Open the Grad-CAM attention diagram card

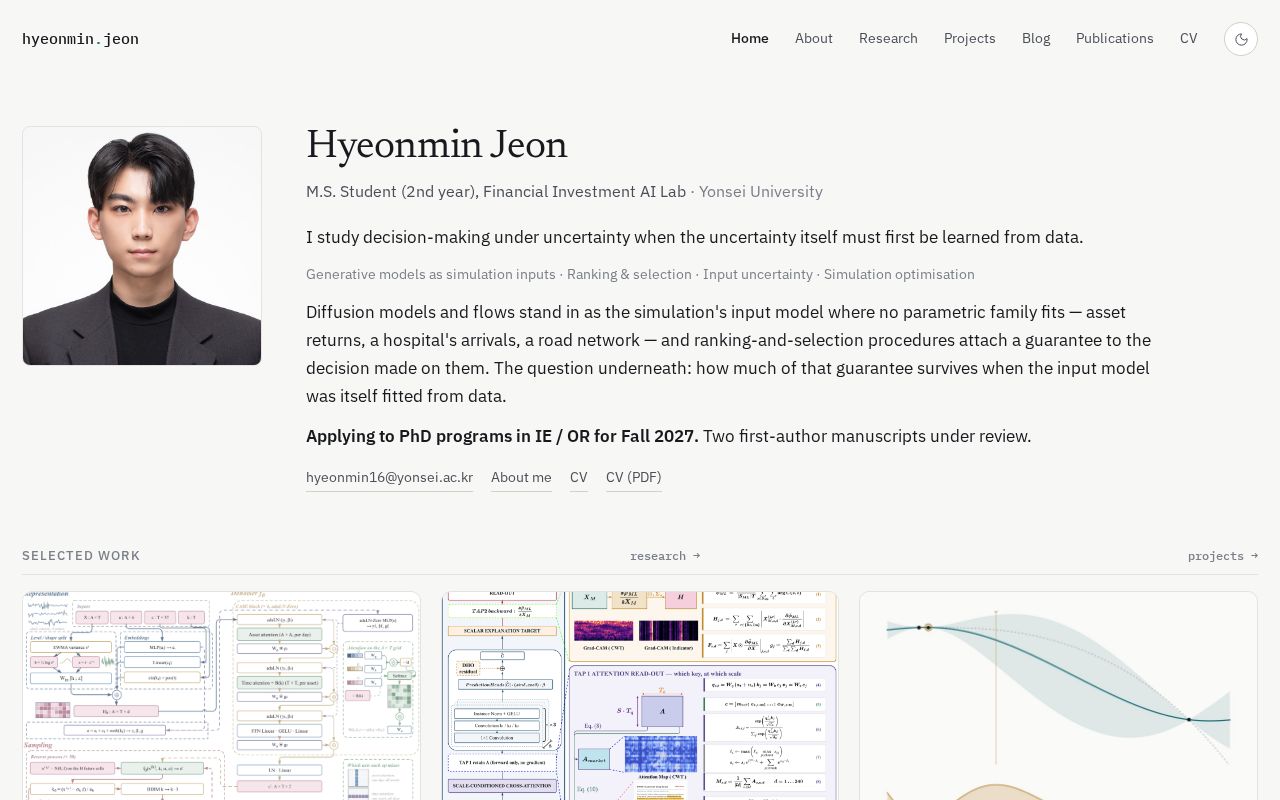(x=640, y=696)
